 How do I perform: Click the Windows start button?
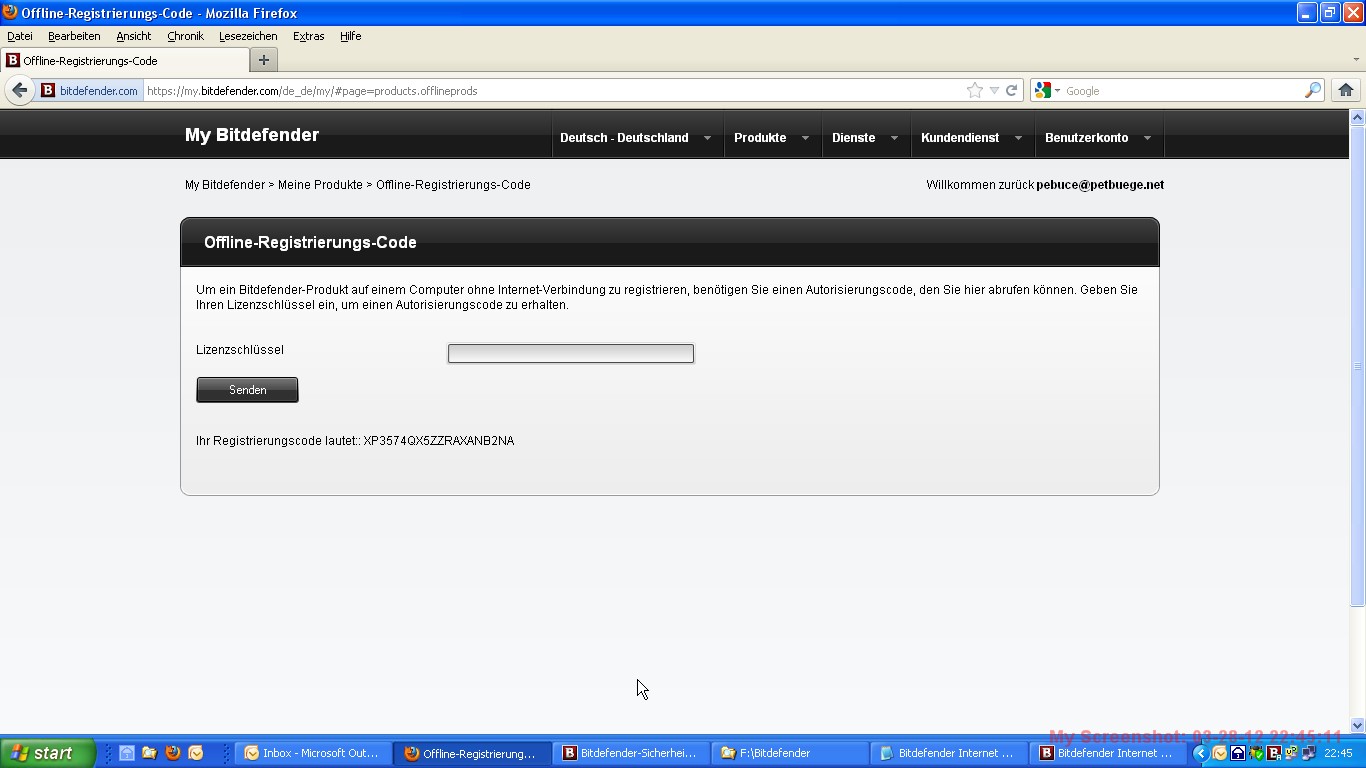coord(48,753)
